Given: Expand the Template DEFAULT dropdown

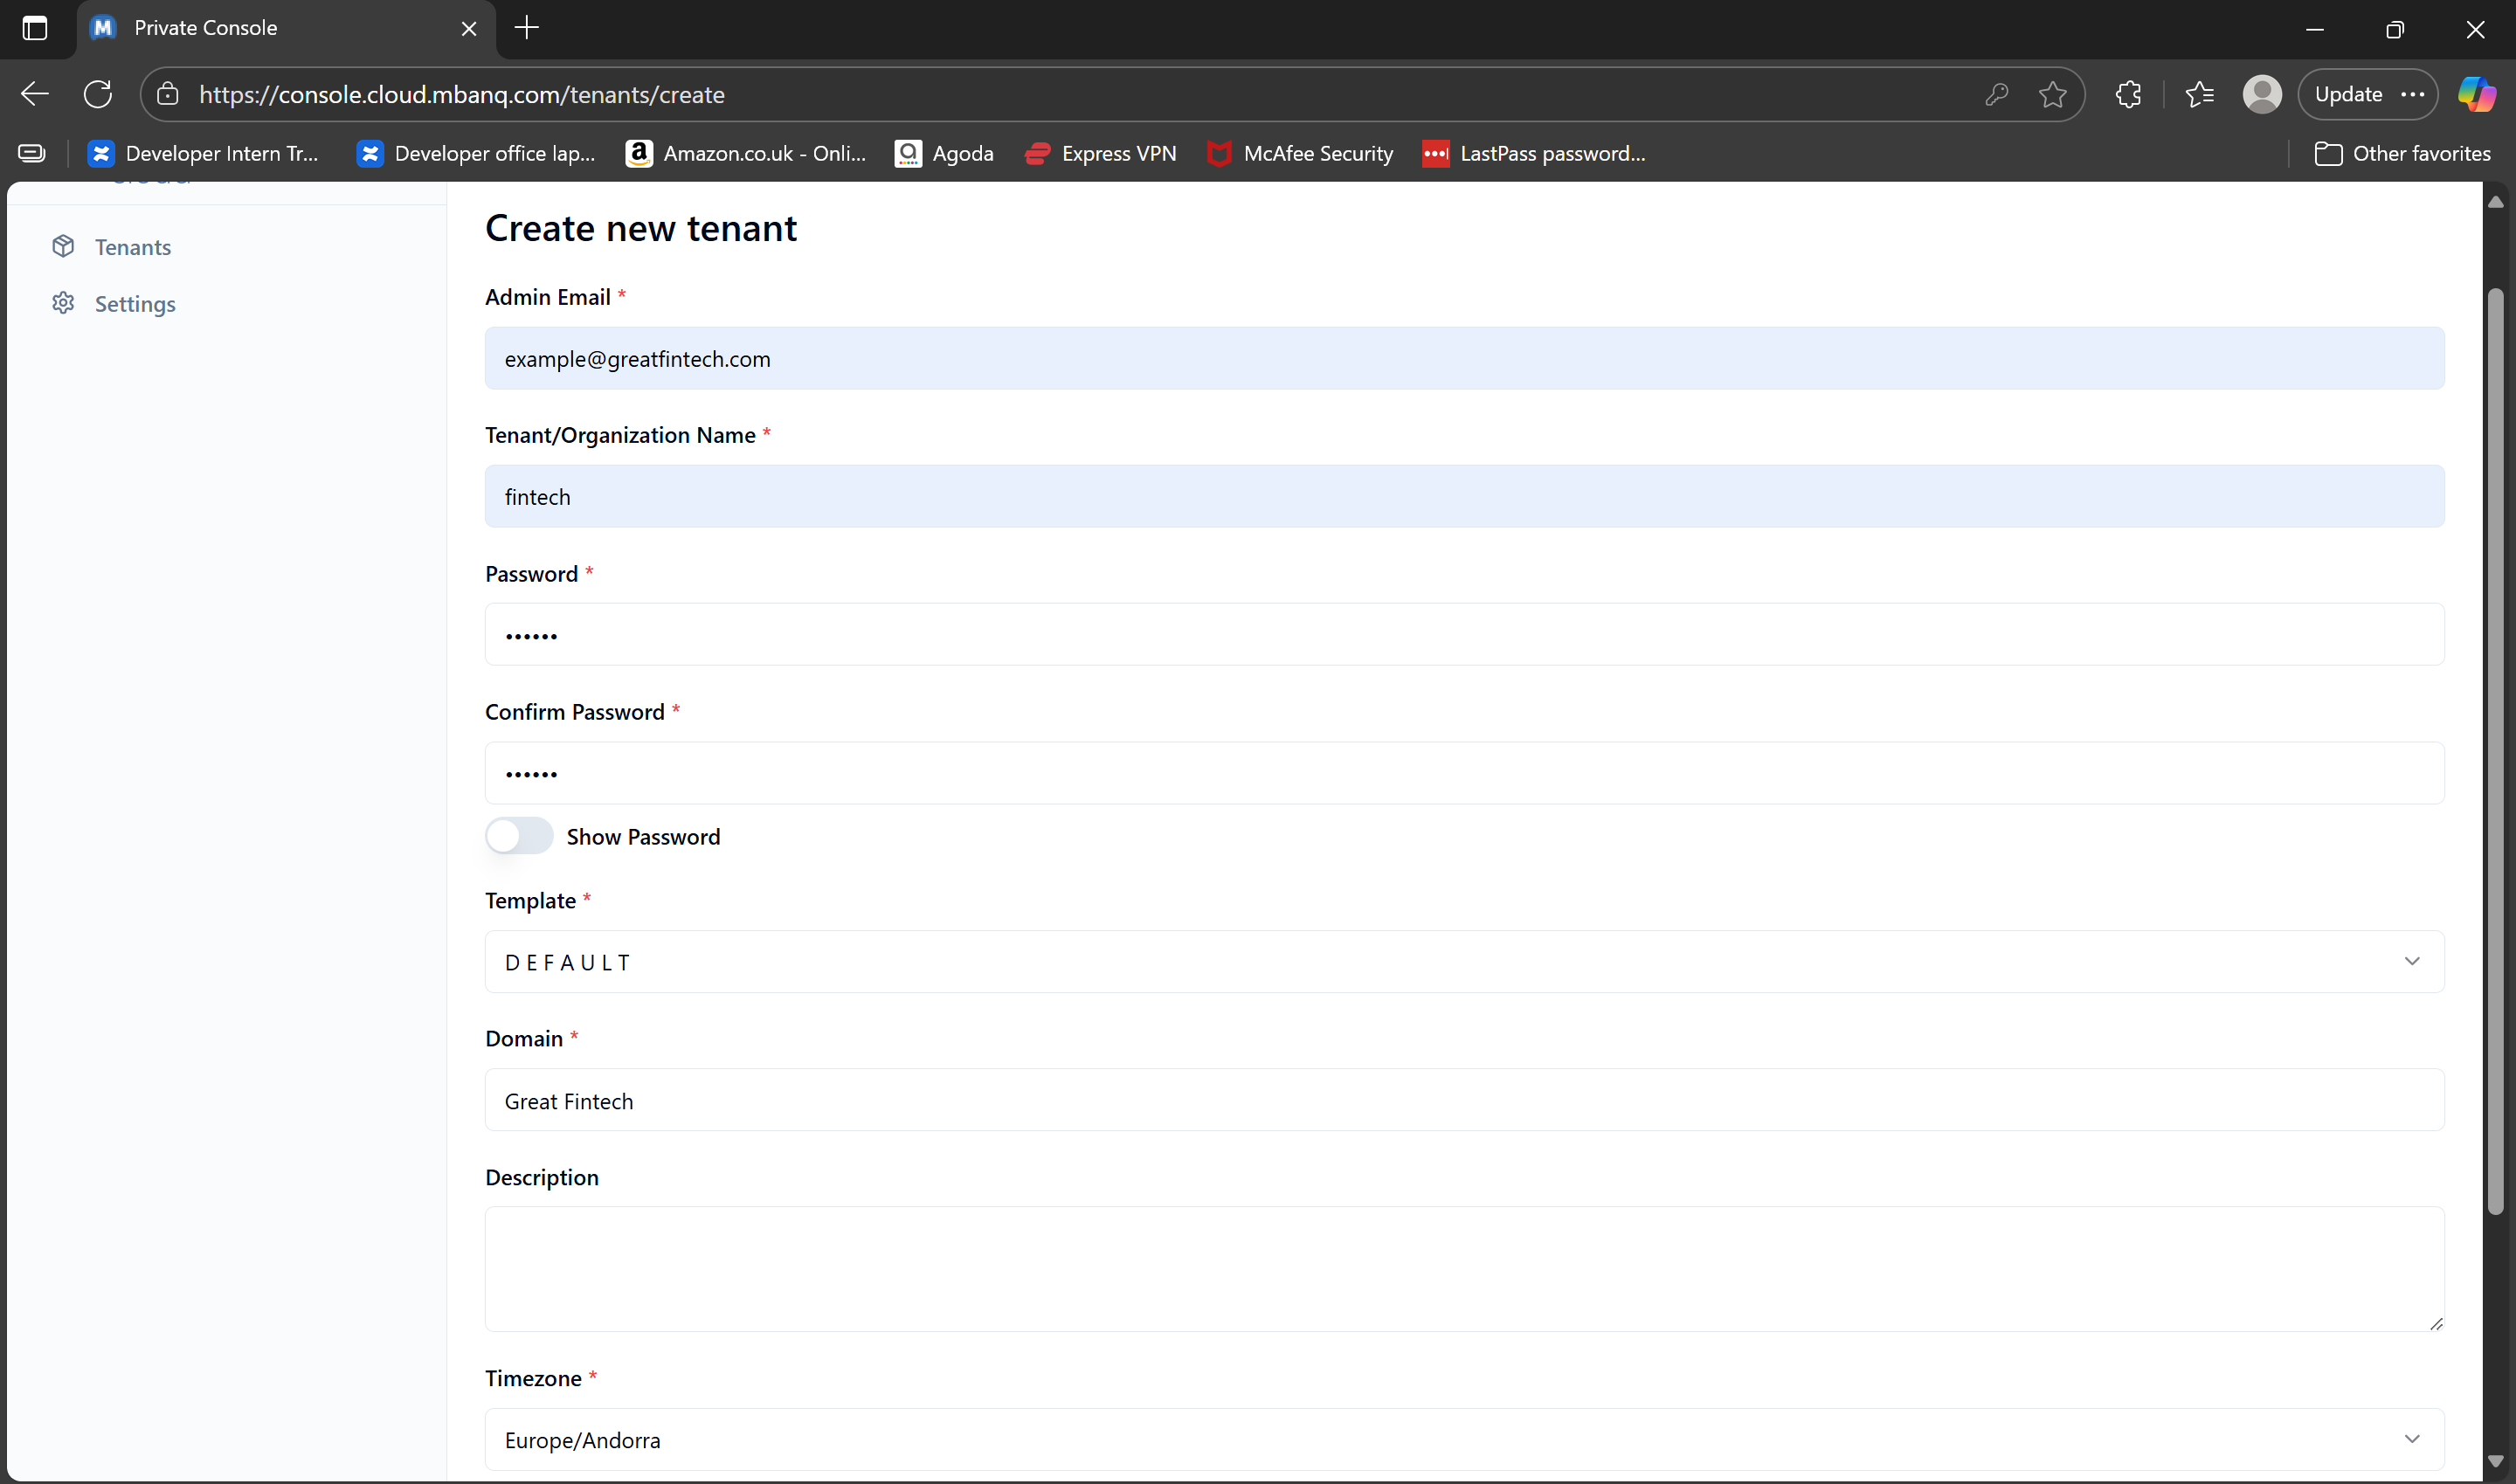Looking at the screenshot, I should pyautogui.click(x=1464, y=961).
